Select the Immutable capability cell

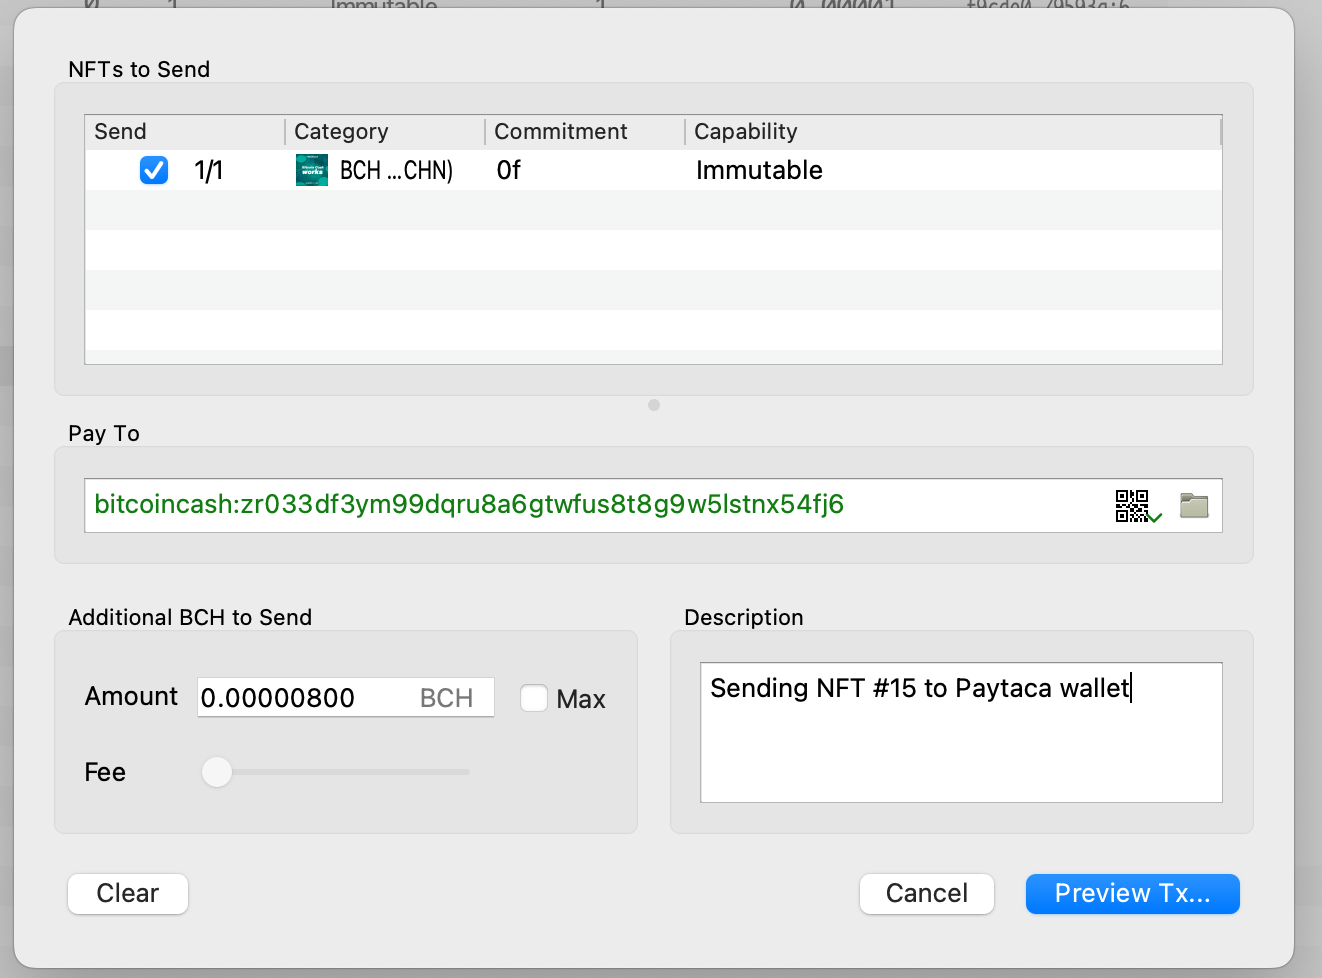pyautogui.click(x=759, y=171)
